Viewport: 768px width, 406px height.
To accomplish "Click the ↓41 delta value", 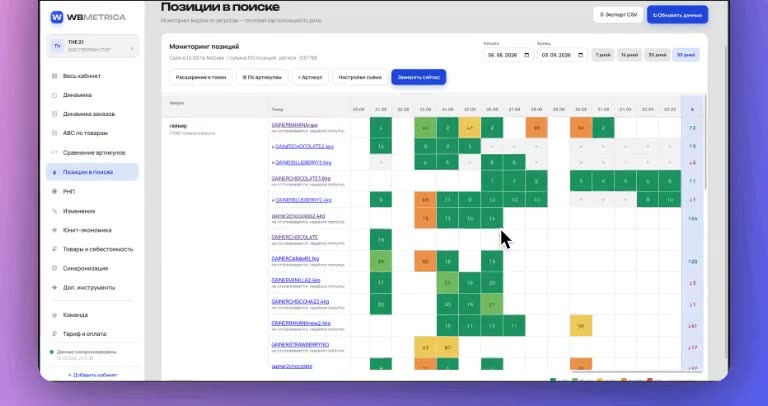I will point(692,326).
